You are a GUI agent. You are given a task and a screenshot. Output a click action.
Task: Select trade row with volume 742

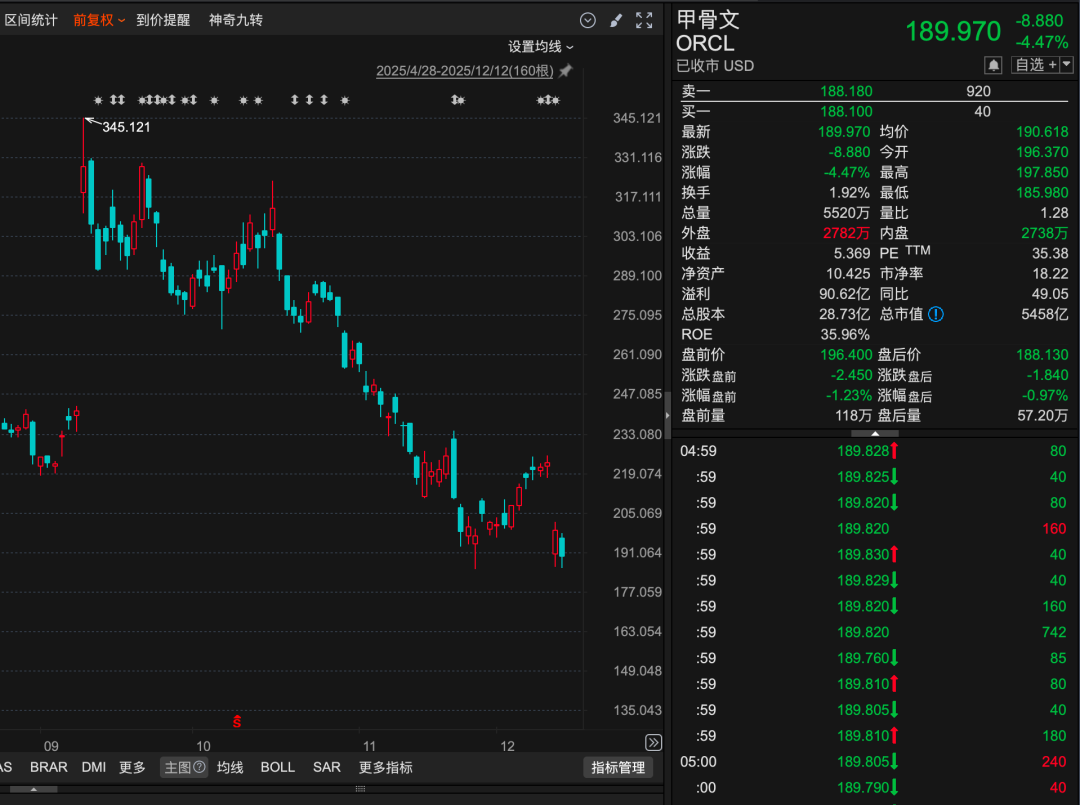coord(873,632)
